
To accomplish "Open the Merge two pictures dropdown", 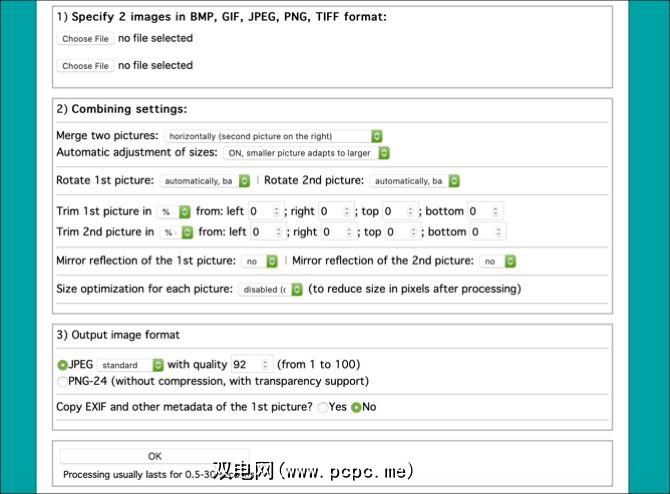I will [x=273, y=136].
